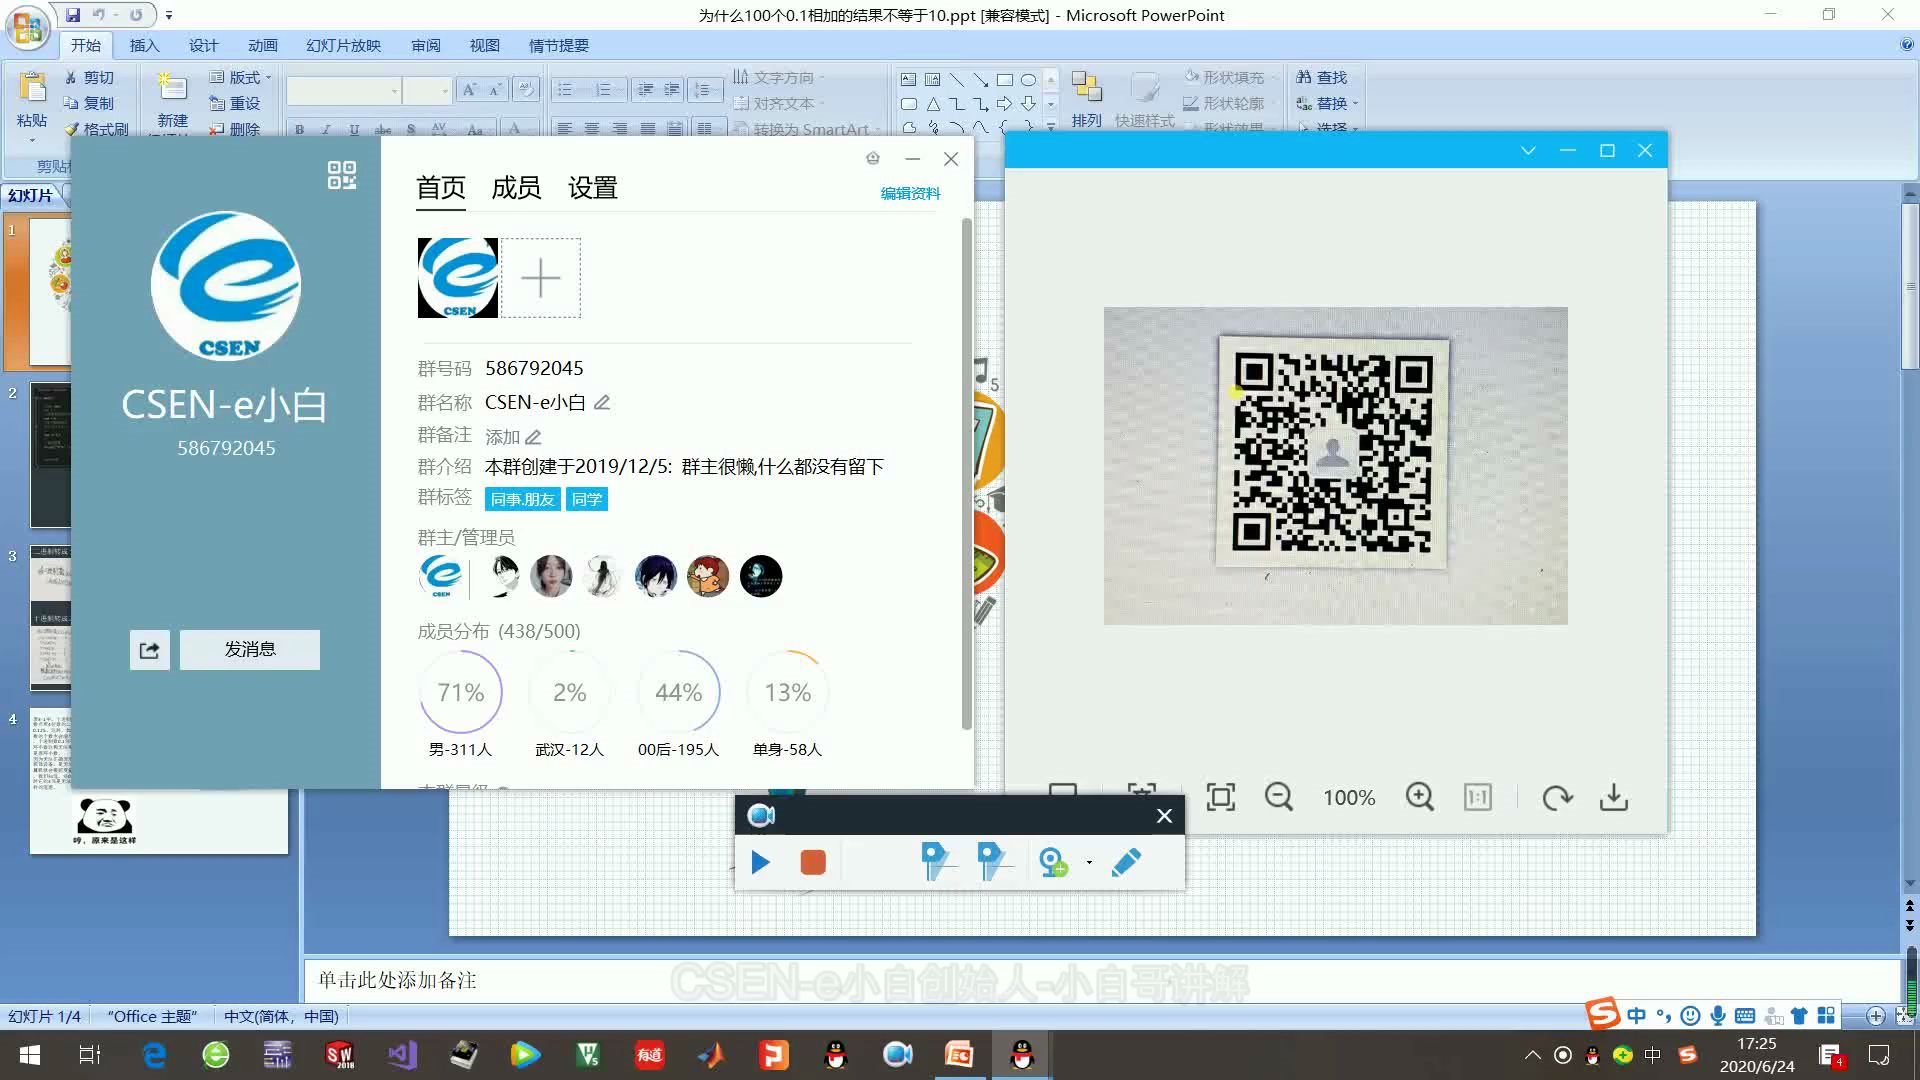Screen dimensions: 1920x1080
Task: Zoom in on the QR code image
Action: (1419, 797)
